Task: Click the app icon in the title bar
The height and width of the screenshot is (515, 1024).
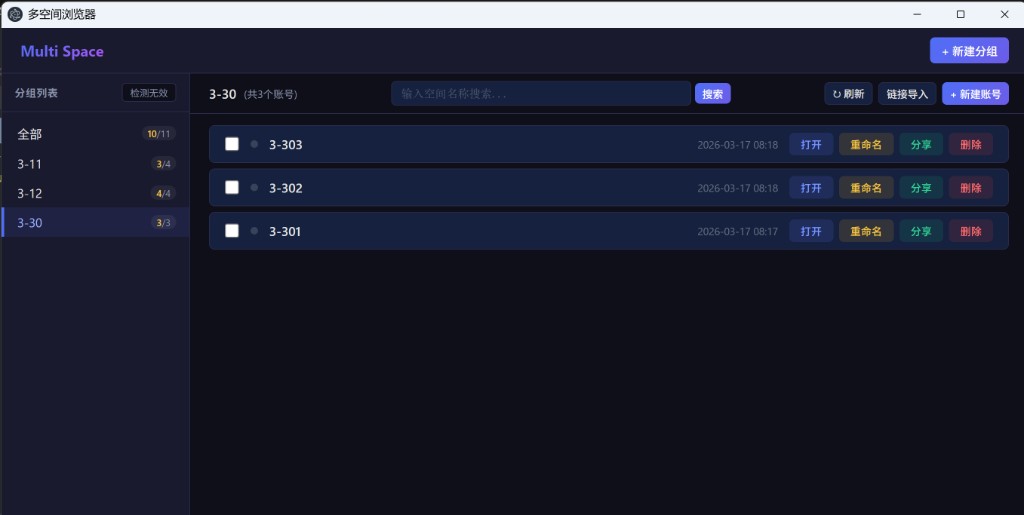Action: (14, 14)
